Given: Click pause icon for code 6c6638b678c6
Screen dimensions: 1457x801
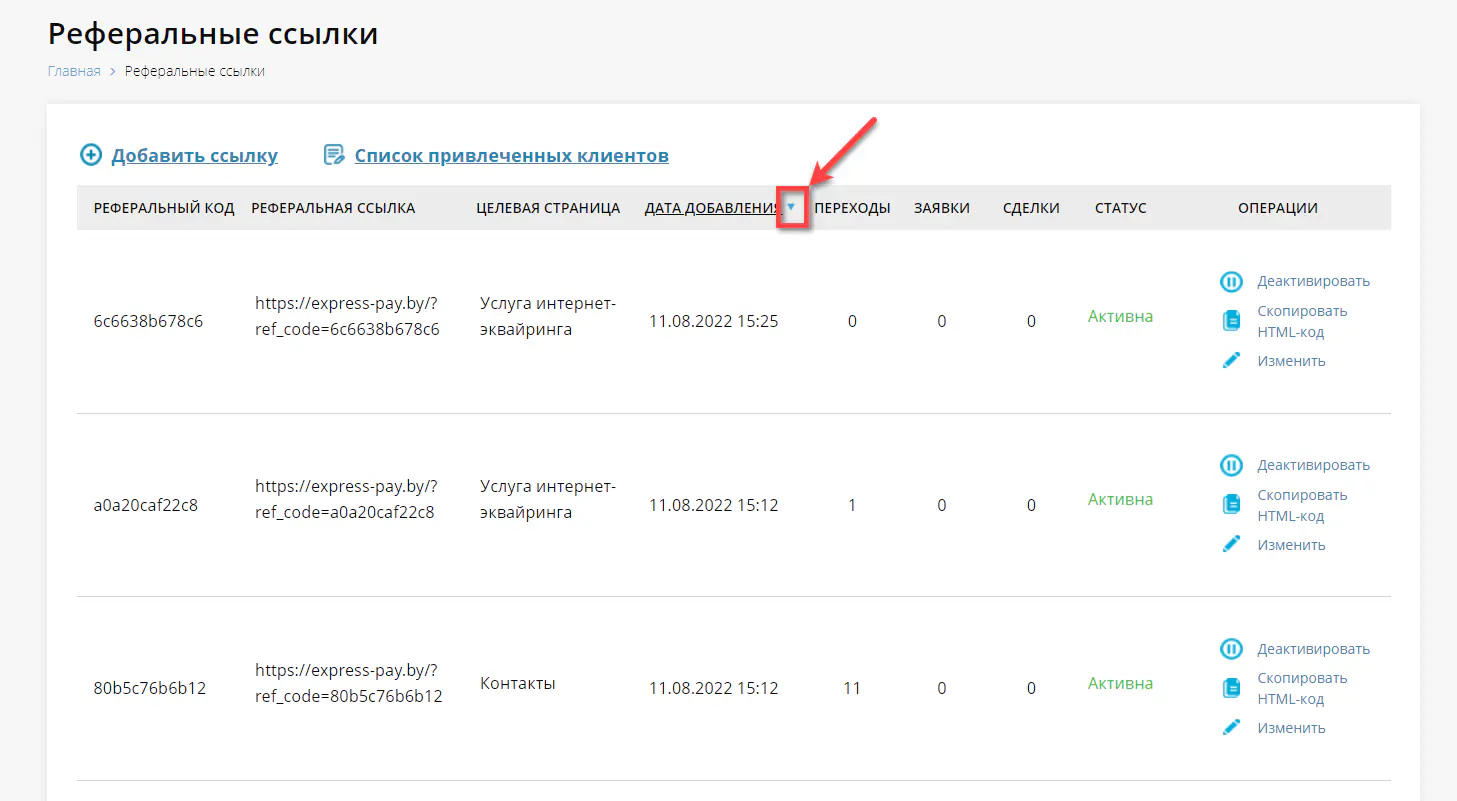Looking at the screenshot, I should [1231, 282].
